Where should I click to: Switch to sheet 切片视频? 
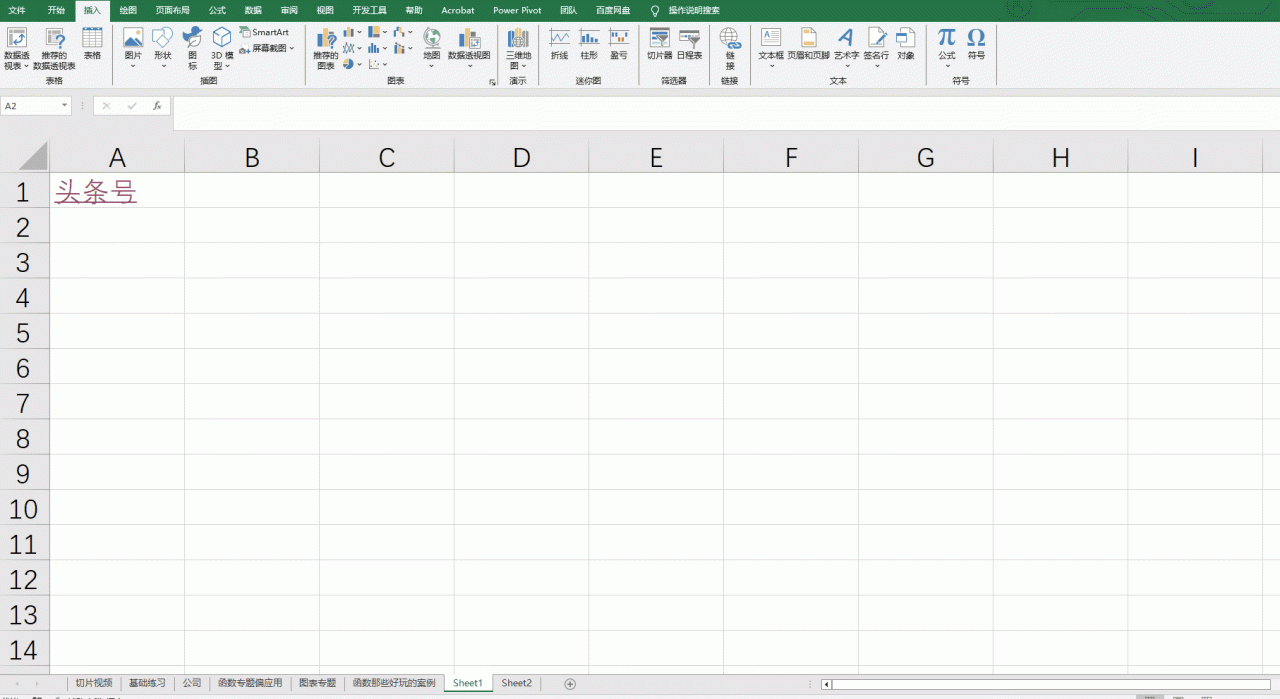(93, 683)
